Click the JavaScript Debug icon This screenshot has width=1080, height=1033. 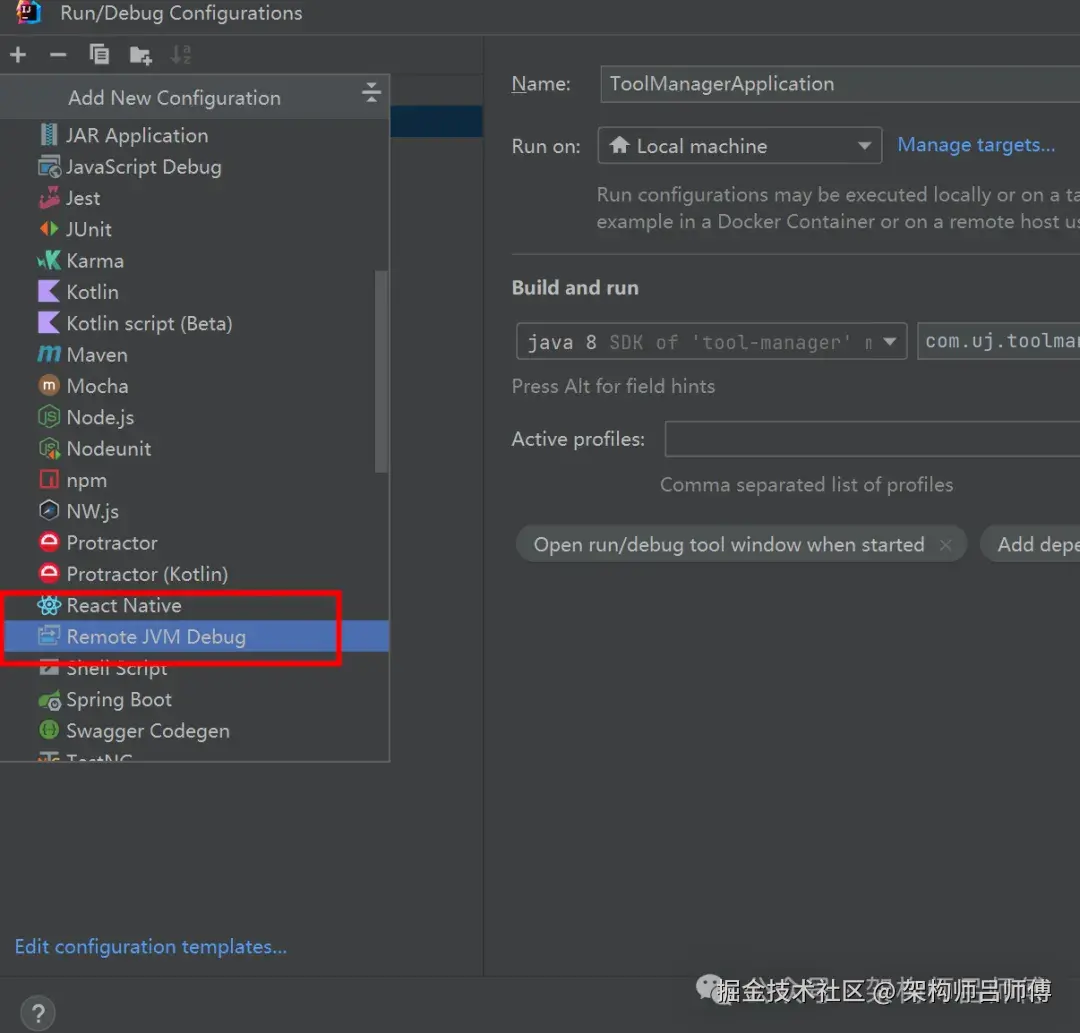[49, 167]
